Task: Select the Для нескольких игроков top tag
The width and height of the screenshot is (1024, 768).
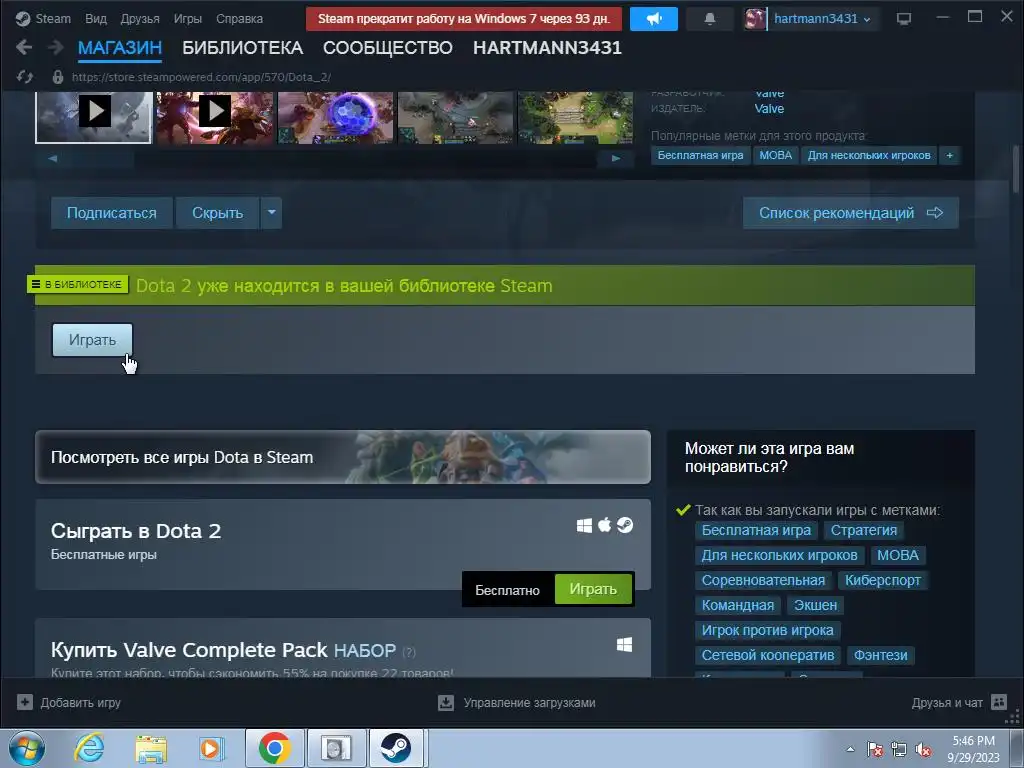Action: [x=869, y=155]
